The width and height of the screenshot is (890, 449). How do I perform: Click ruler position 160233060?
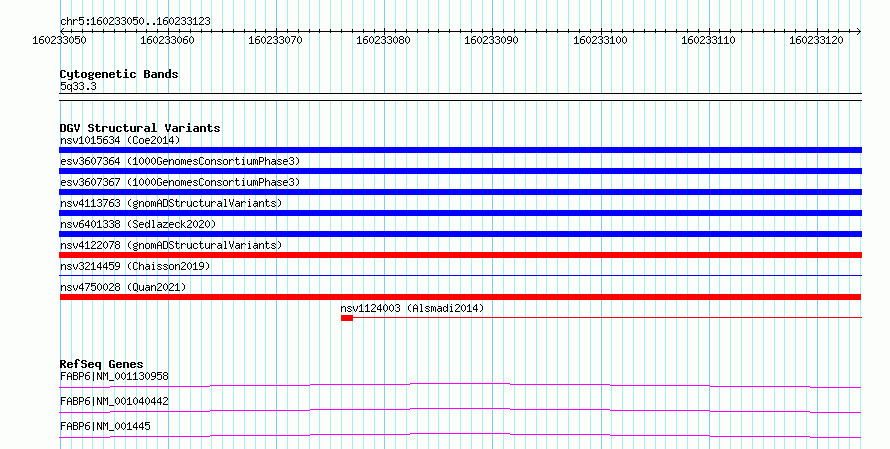tap(167, 40)
